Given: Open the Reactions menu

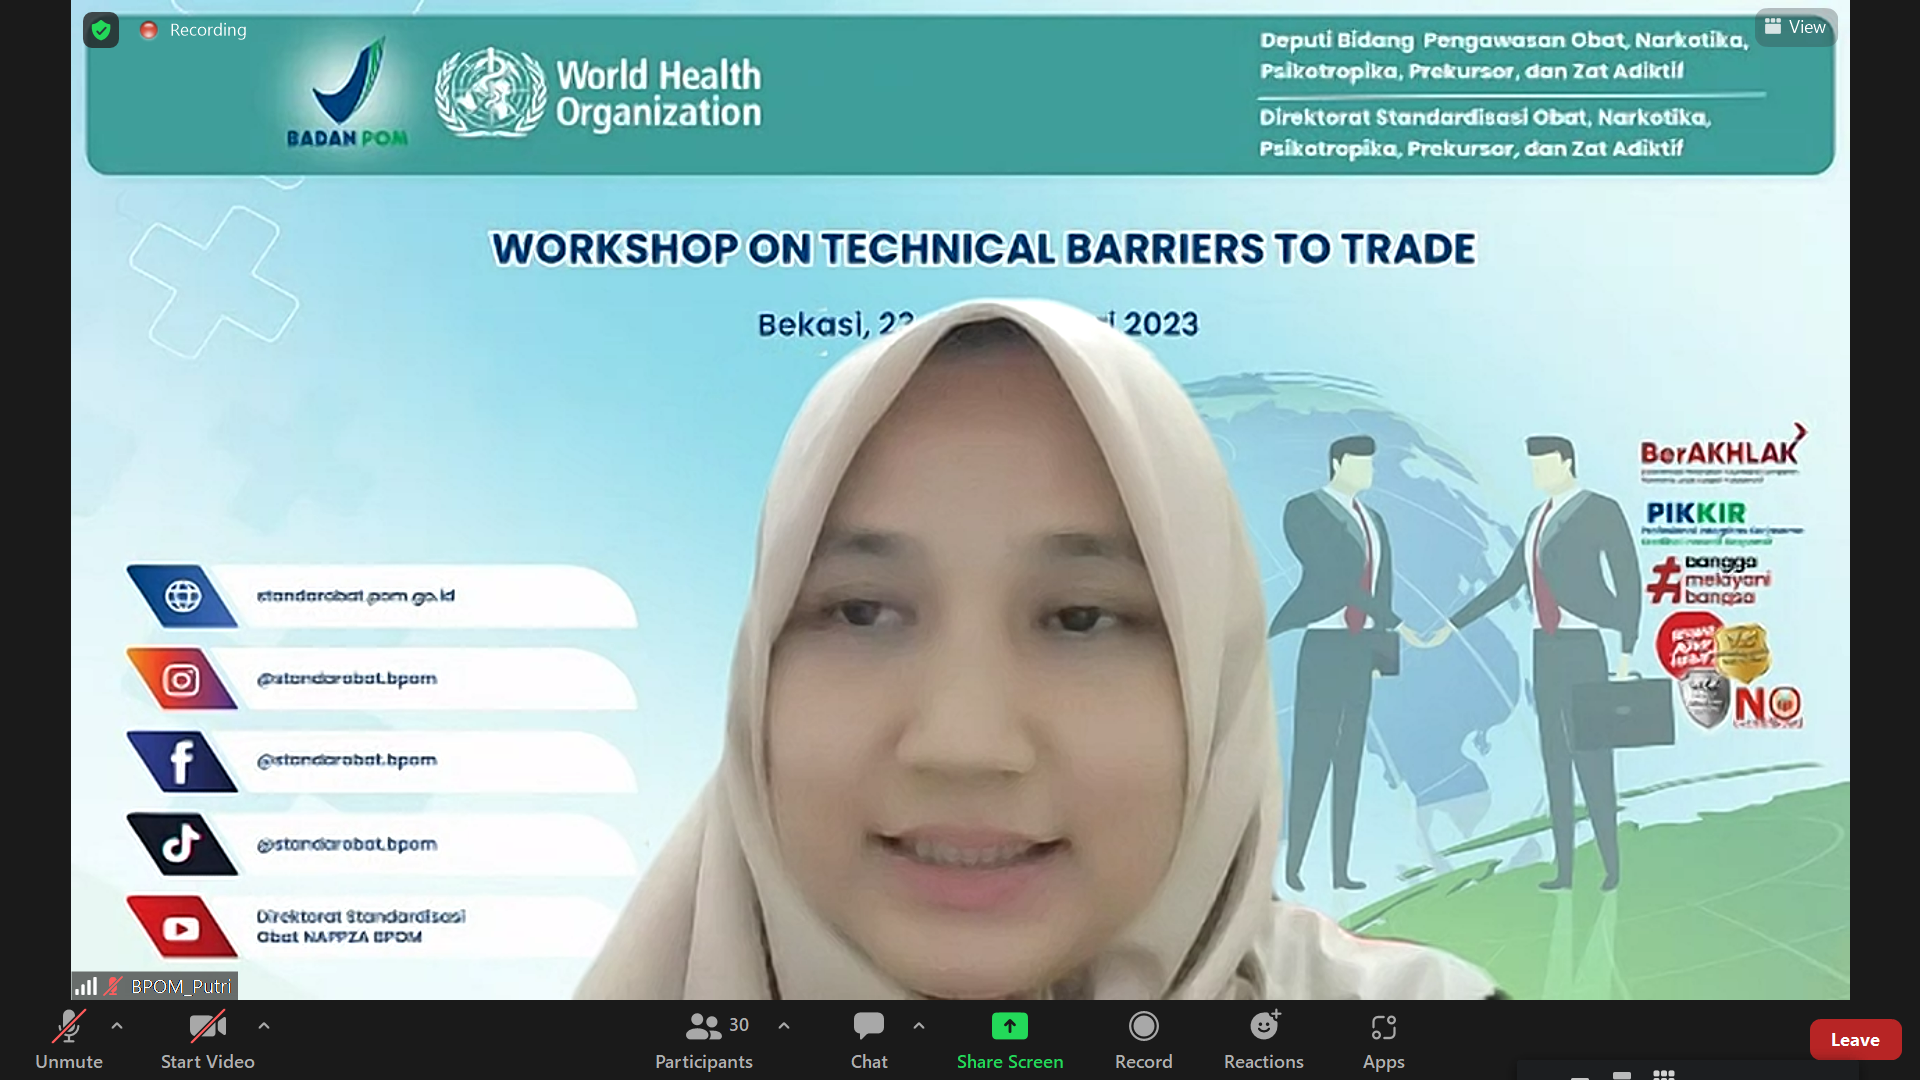Looking at the screenshot, I should [x=1263, y=1039].
